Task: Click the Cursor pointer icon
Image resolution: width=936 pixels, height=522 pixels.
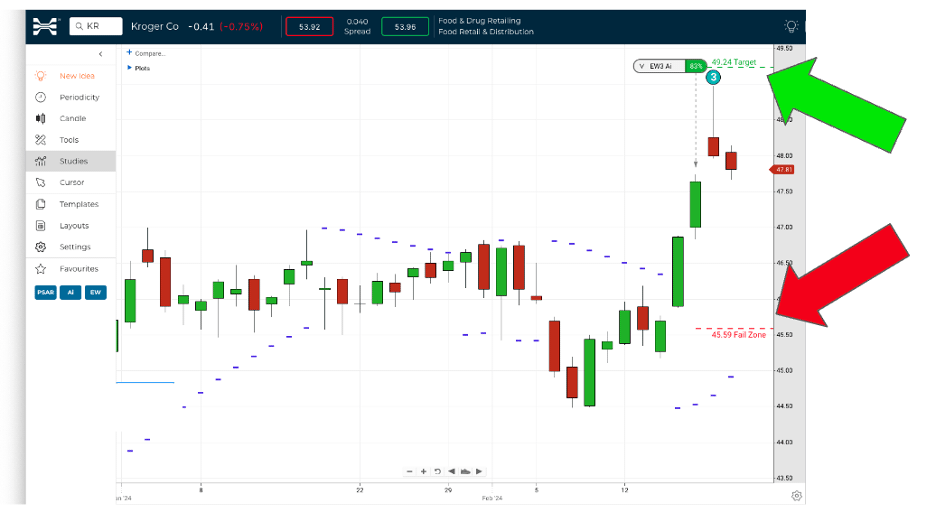Action: tap(41, 183)
